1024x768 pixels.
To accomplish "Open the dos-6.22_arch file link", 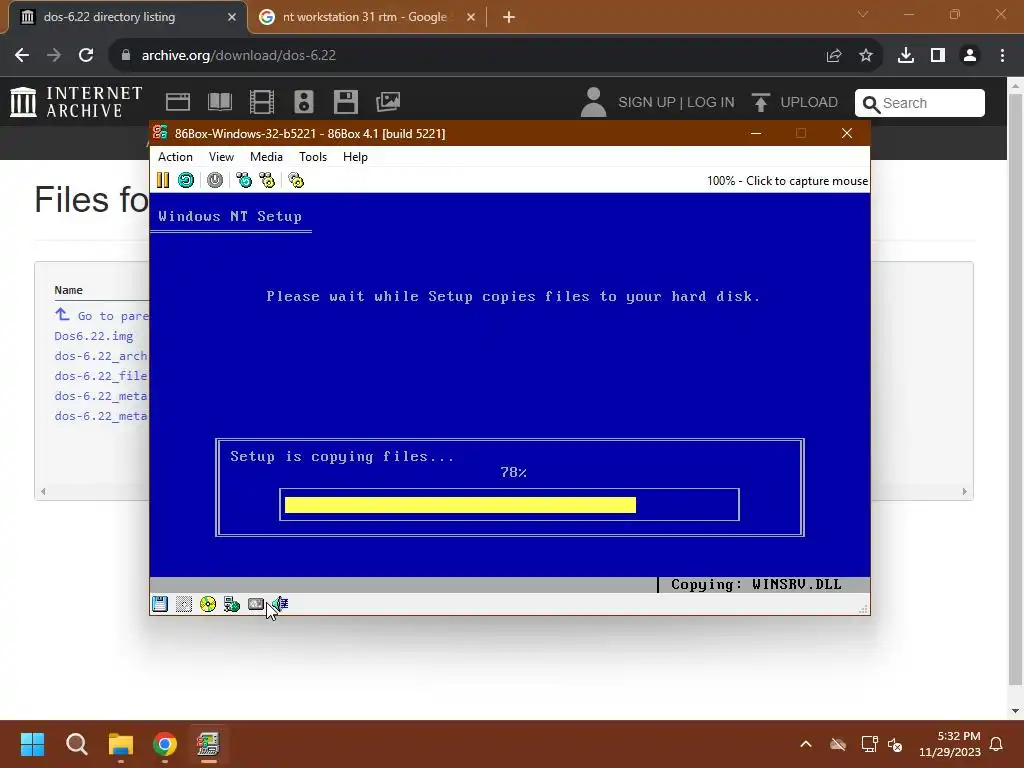I will pos(102,356).
